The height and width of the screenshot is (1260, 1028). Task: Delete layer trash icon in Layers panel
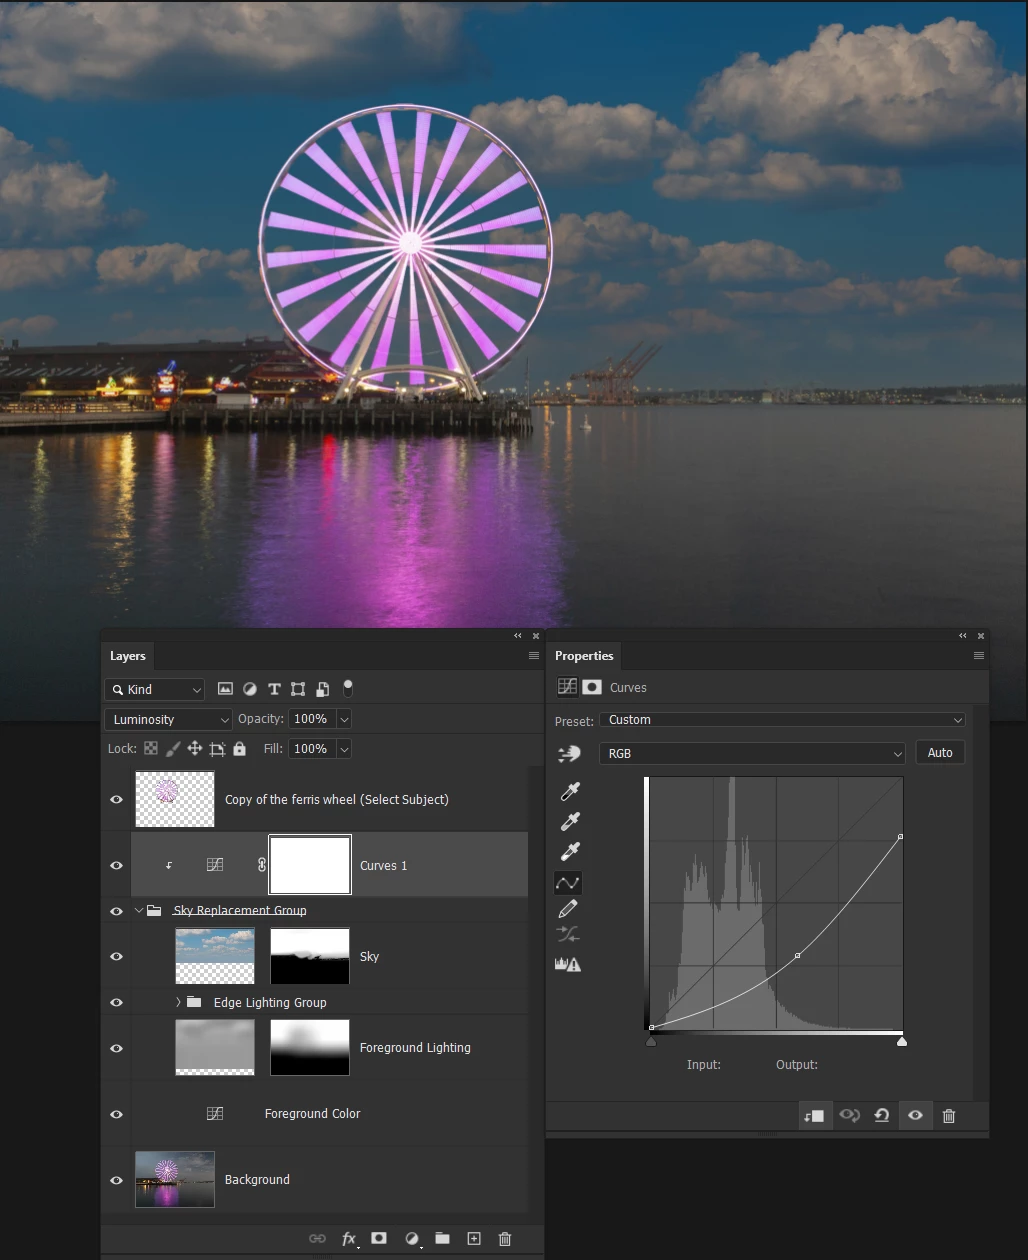(x=505, y=1238)
